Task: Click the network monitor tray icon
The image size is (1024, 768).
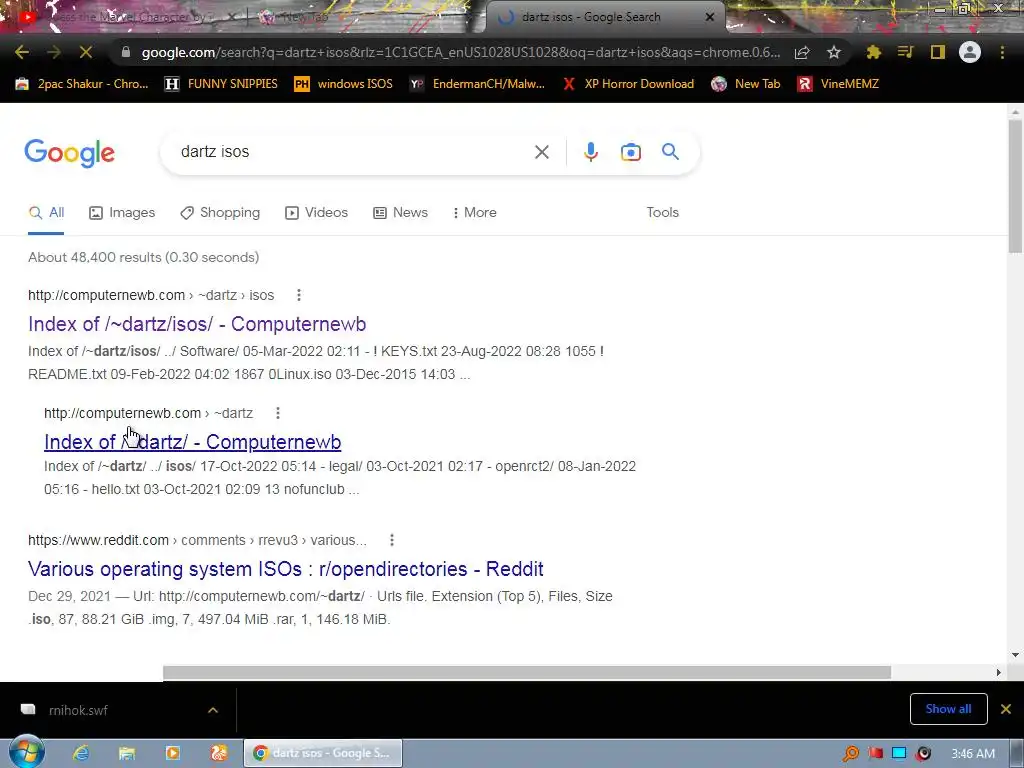Action: click(899, 754)
